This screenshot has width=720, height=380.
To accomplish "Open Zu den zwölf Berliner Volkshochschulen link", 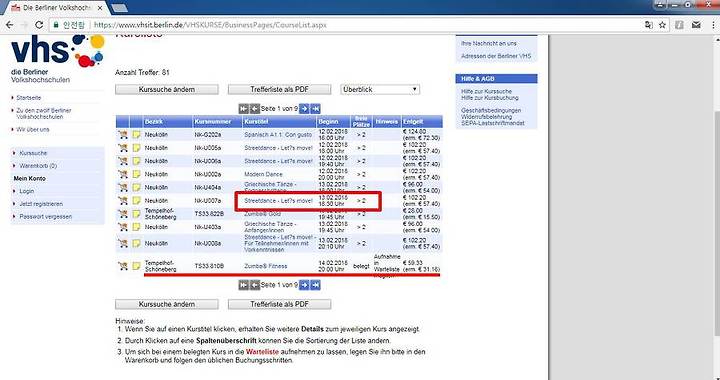I will pos(44,113).
